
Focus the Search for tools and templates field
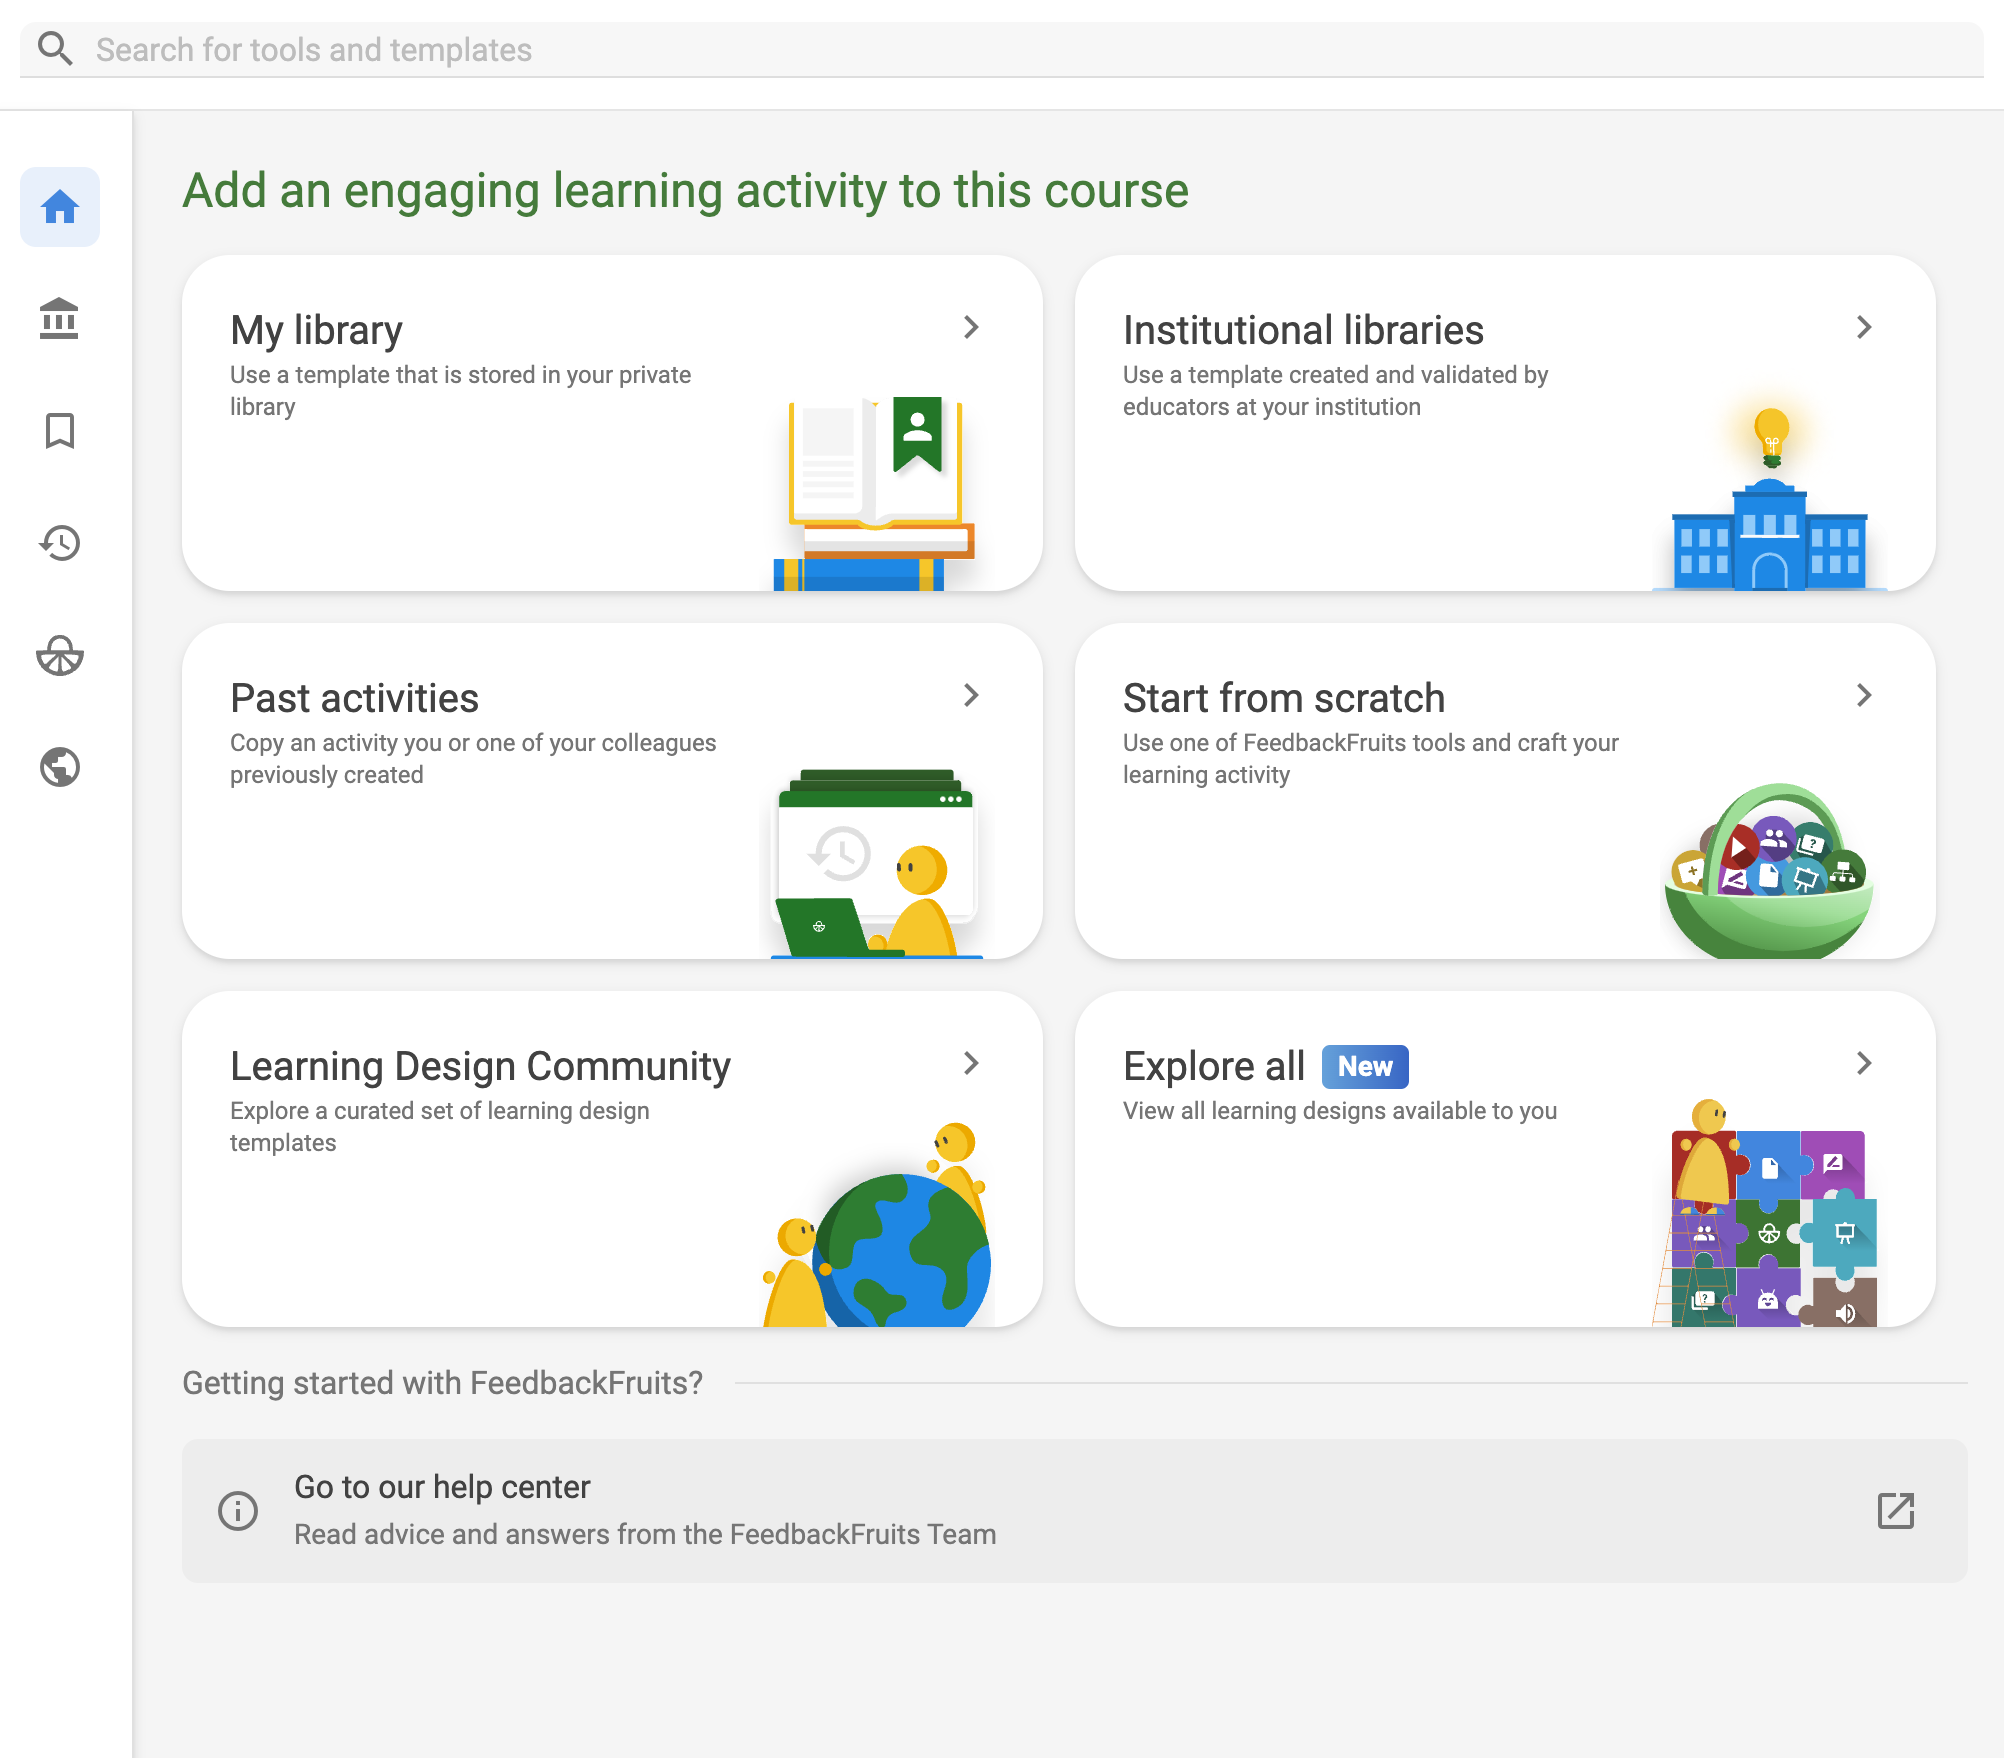1000,49
